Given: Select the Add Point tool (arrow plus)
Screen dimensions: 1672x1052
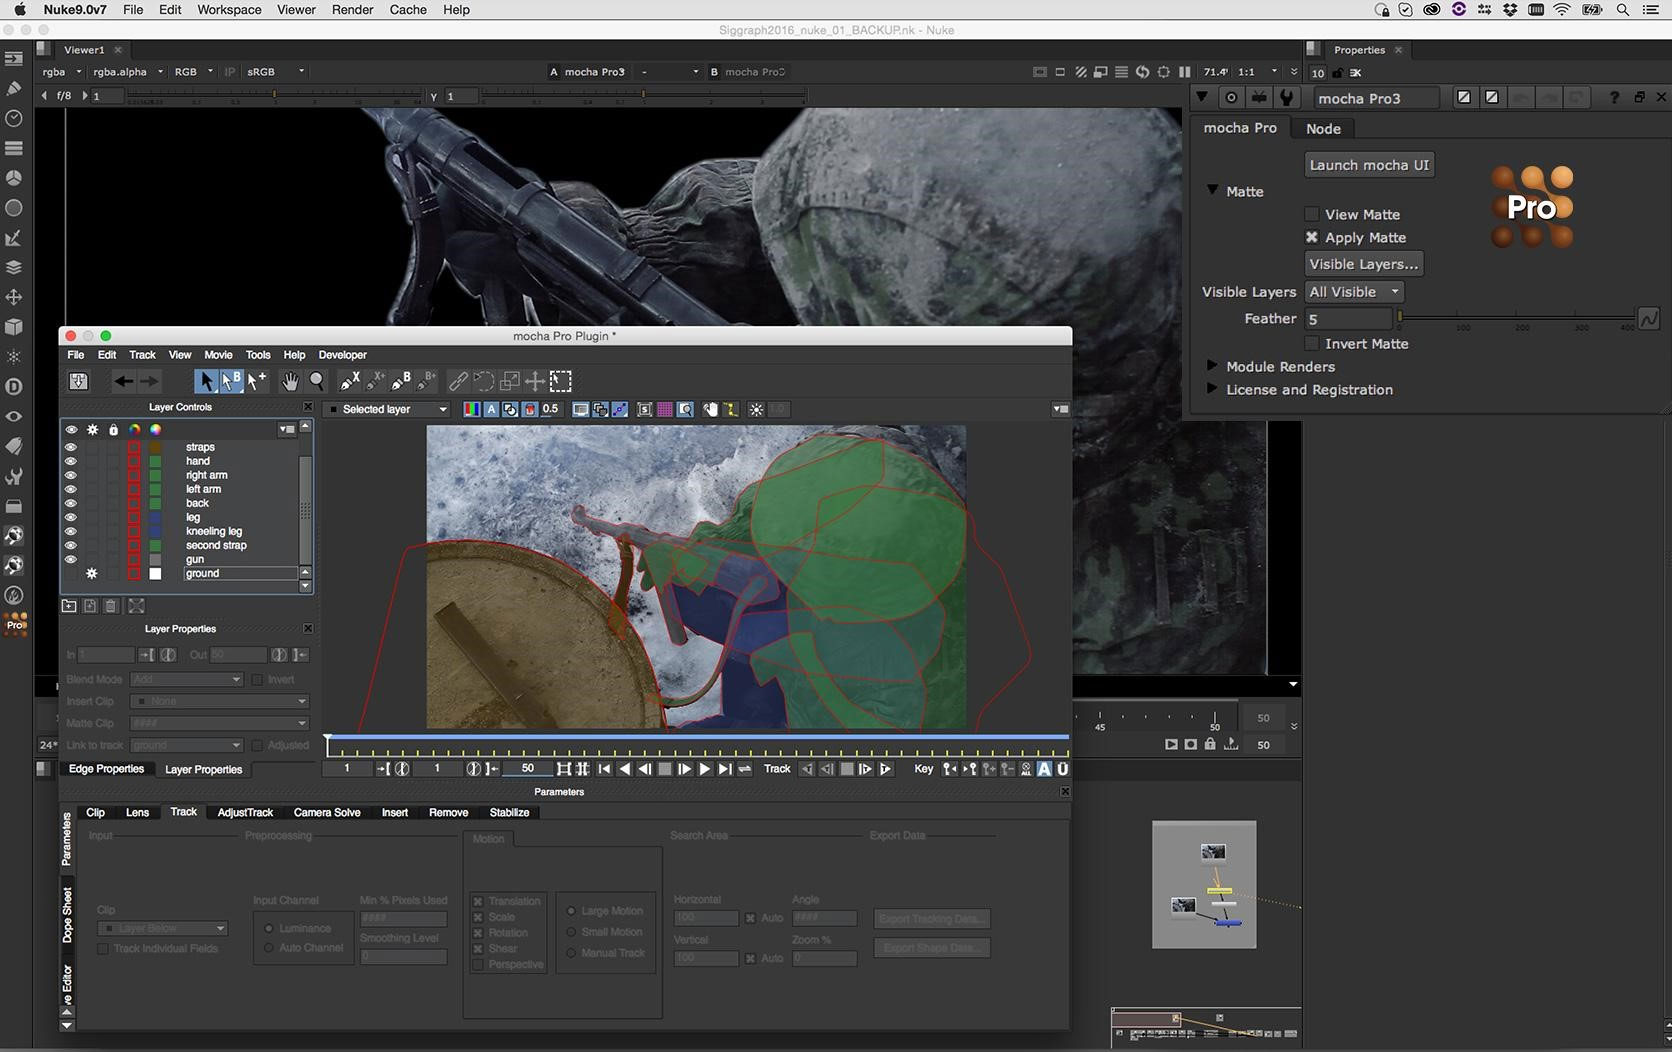Looking at the screenshot, I should click(257, 381).
